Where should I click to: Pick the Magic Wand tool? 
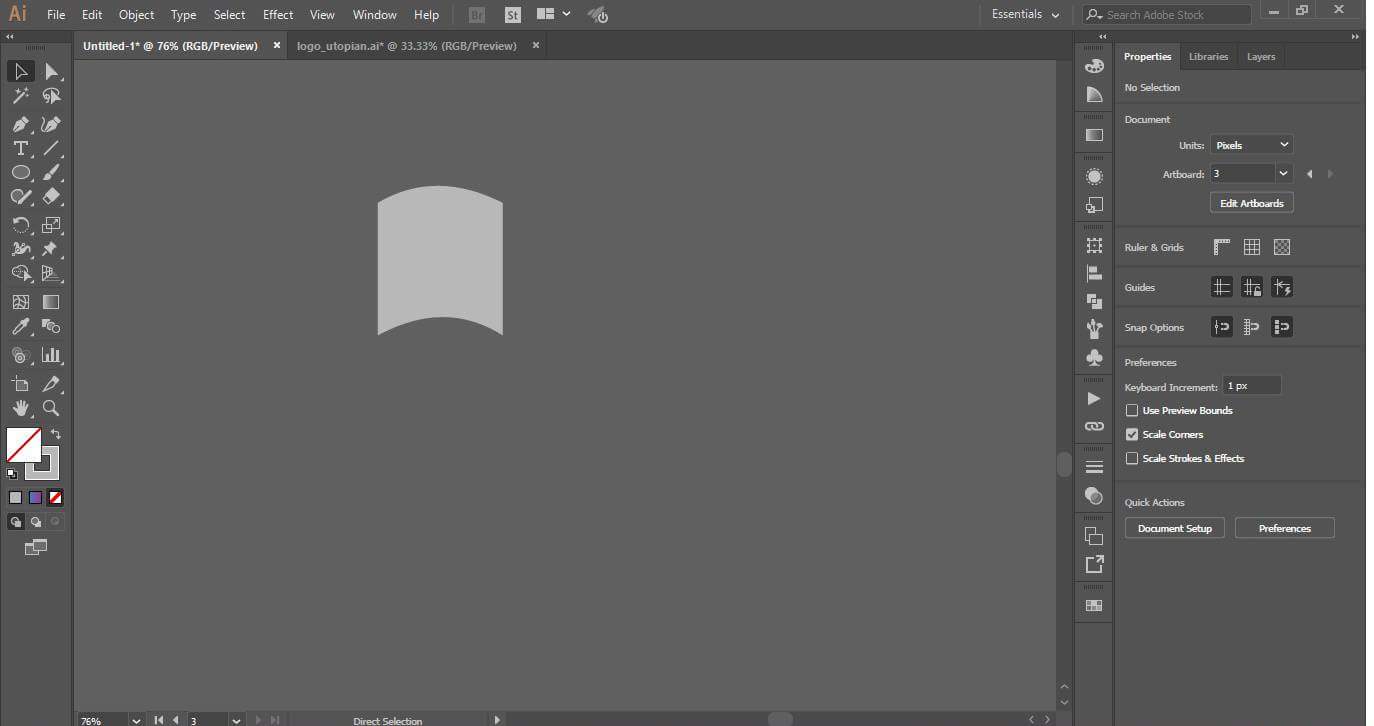(x=20, y=96)
